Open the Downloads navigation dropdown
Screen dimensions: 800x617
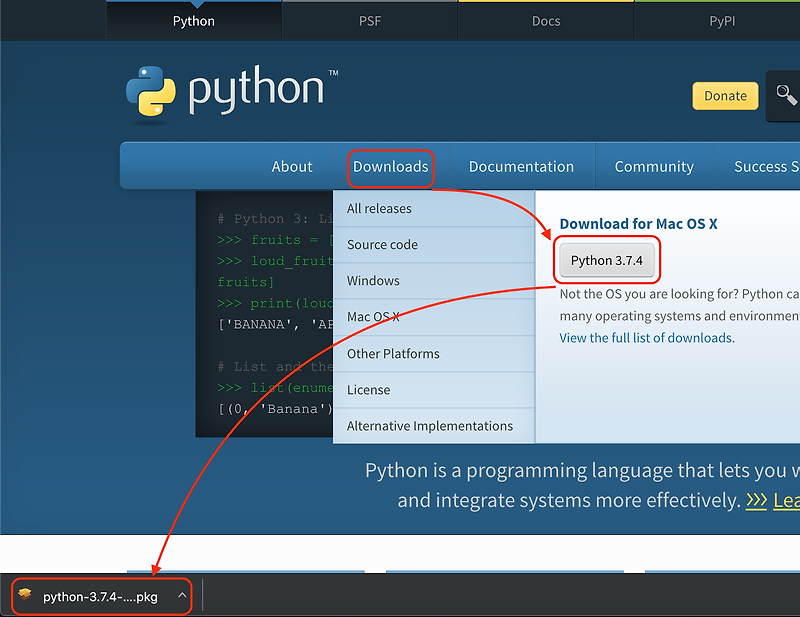(391, 167)
